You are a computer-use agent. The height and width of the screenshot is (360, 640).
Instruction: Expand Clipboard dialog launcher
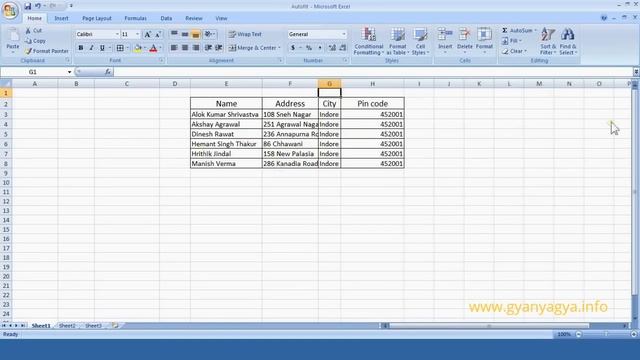(x=68, y=60)
